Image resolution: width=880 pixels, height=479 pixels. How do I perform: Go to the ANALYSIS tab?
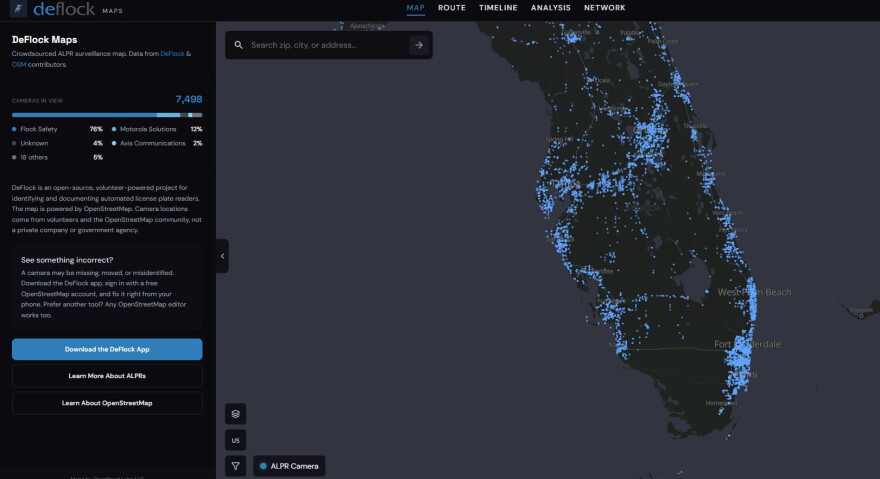click(x=551, y=8)
